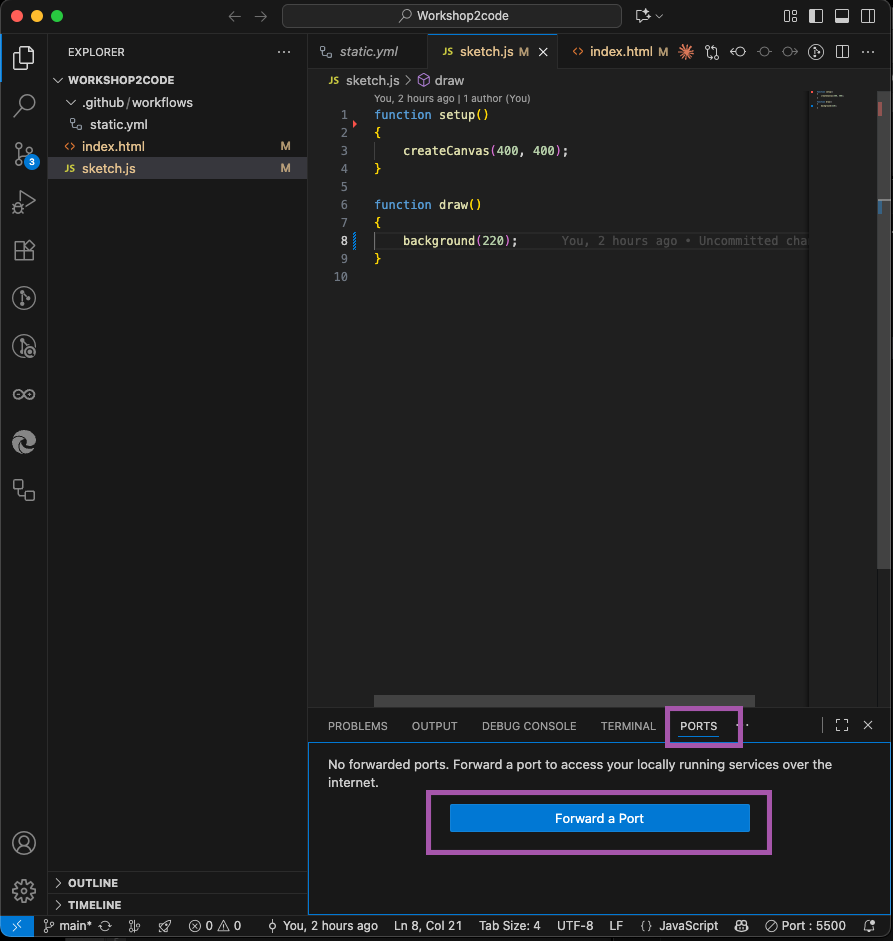
Task: Go forward in navigation history
Action: (x=260, y=16)
